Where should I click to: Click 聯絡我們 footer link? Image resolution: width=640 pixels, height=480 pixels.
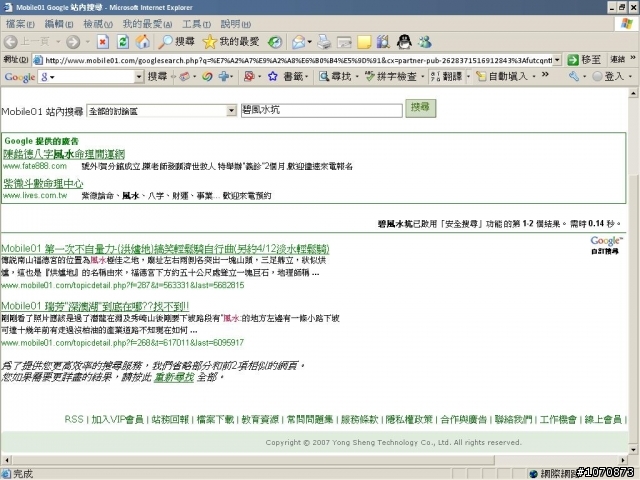click(513, 419)
